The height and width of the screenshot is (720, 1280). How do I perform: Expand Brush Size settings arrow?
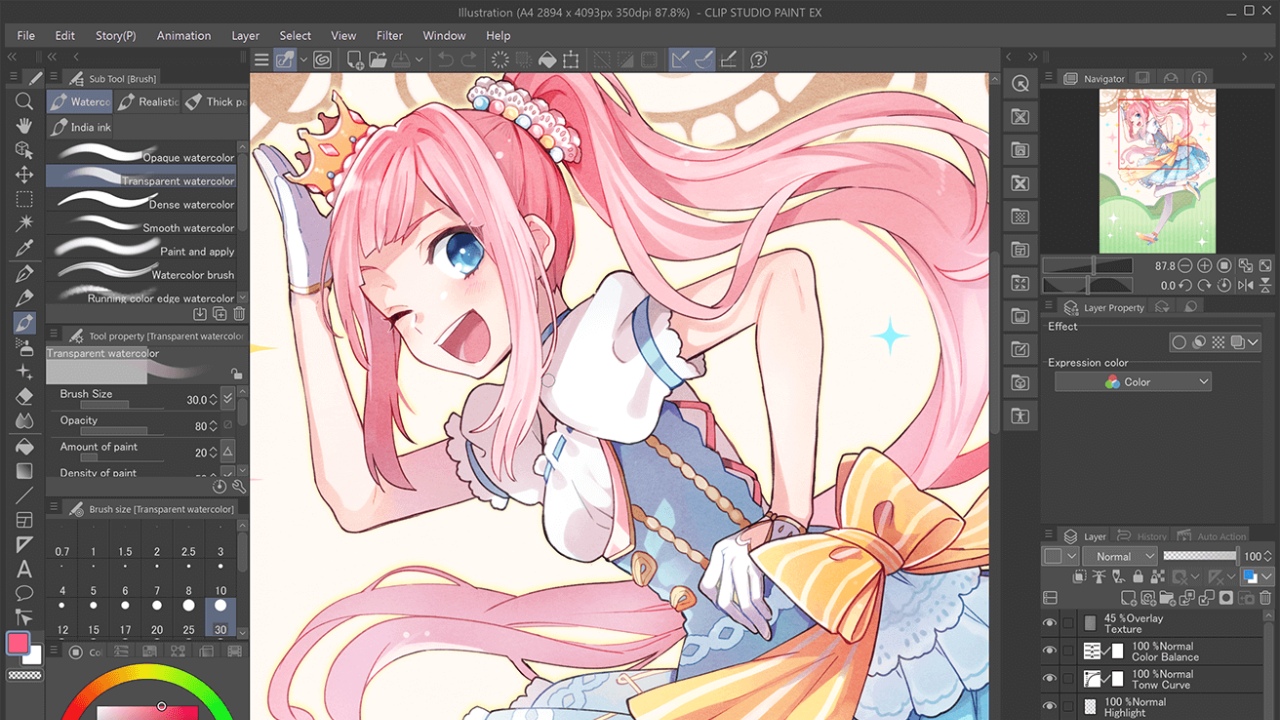point(228,399)
